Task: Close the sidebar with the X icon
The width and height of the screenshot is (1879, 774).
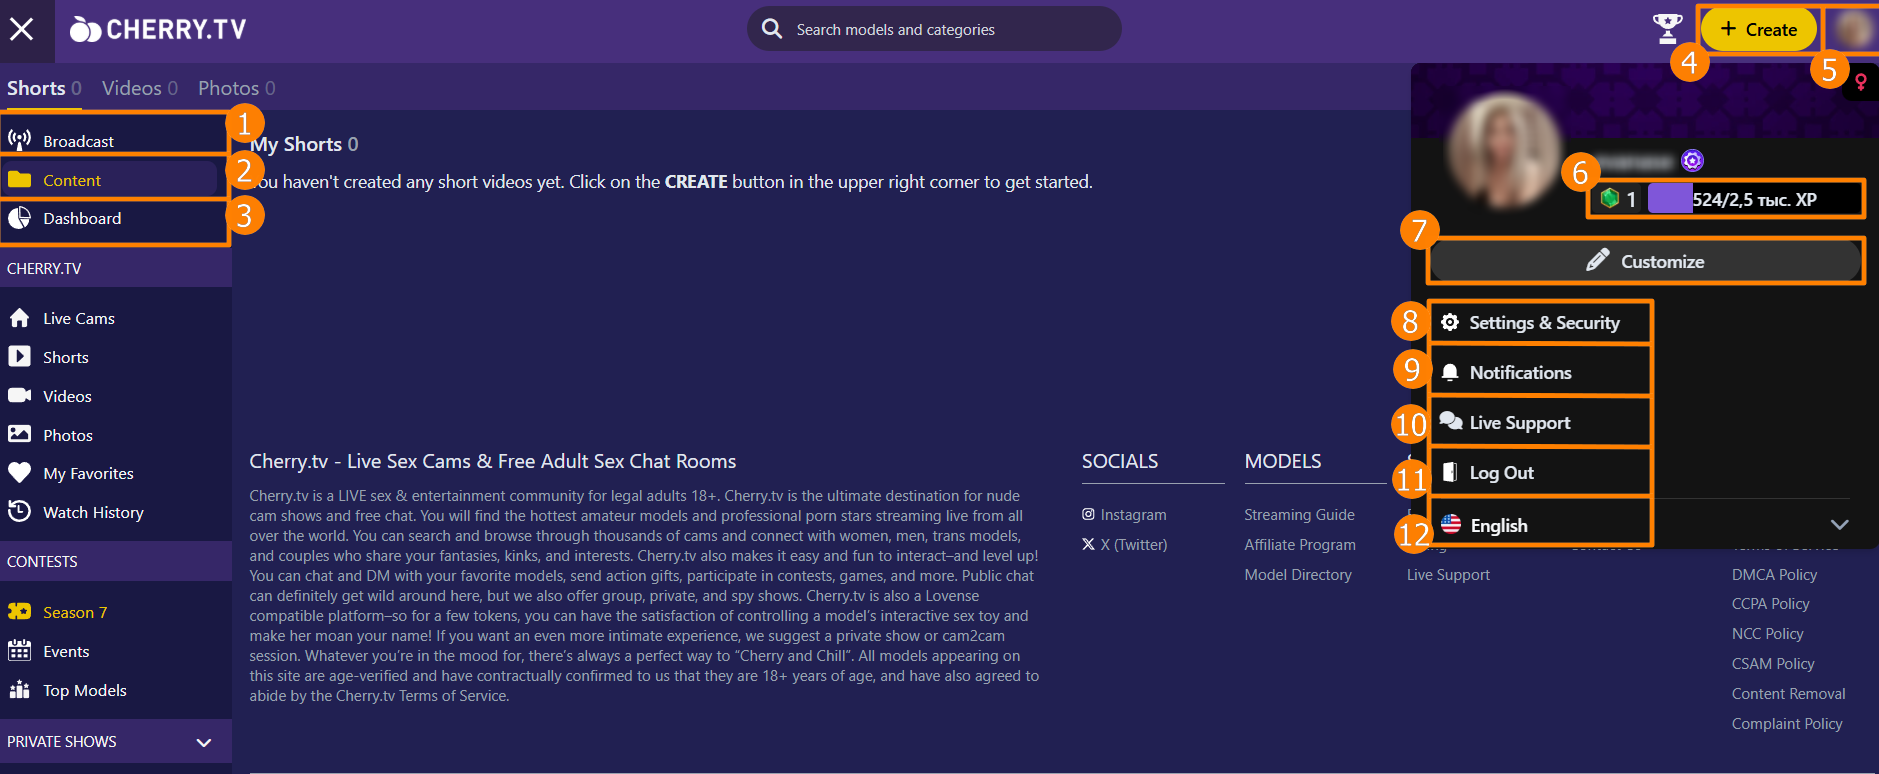Action: 22,29
